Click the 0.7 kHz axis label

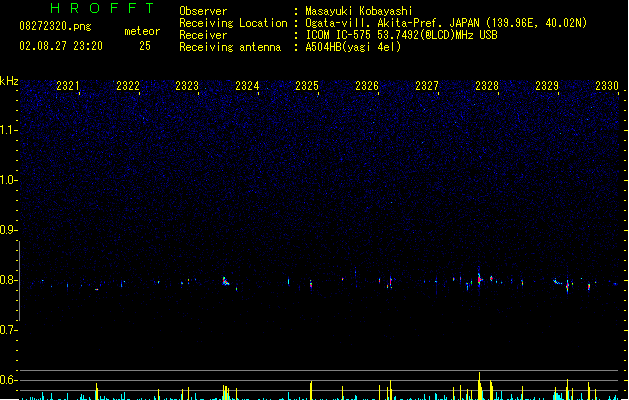pyautogui.click(x=8, y=330)
